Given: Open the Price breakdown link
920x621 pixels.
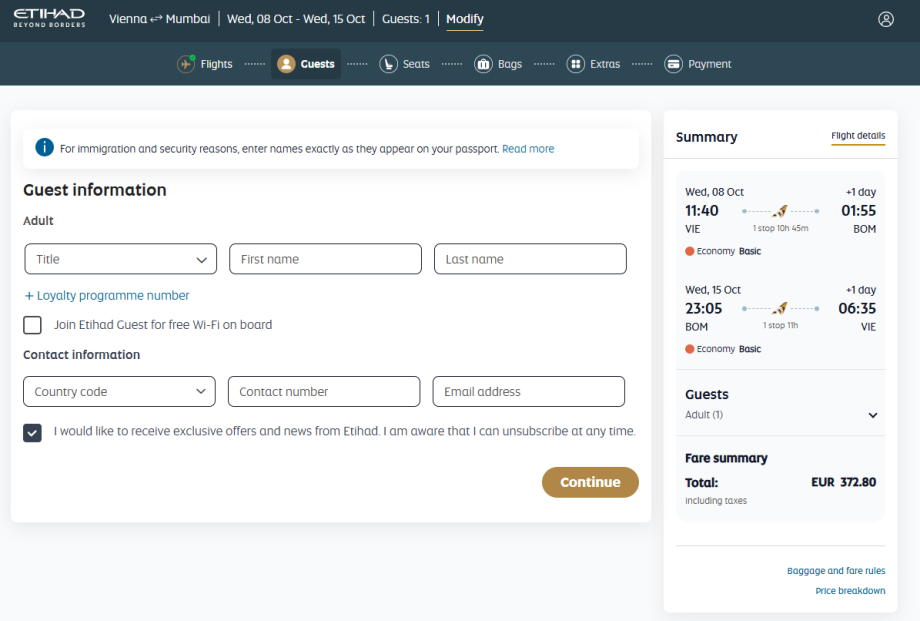Looking at the screenshot, I should tap(850, 591).
